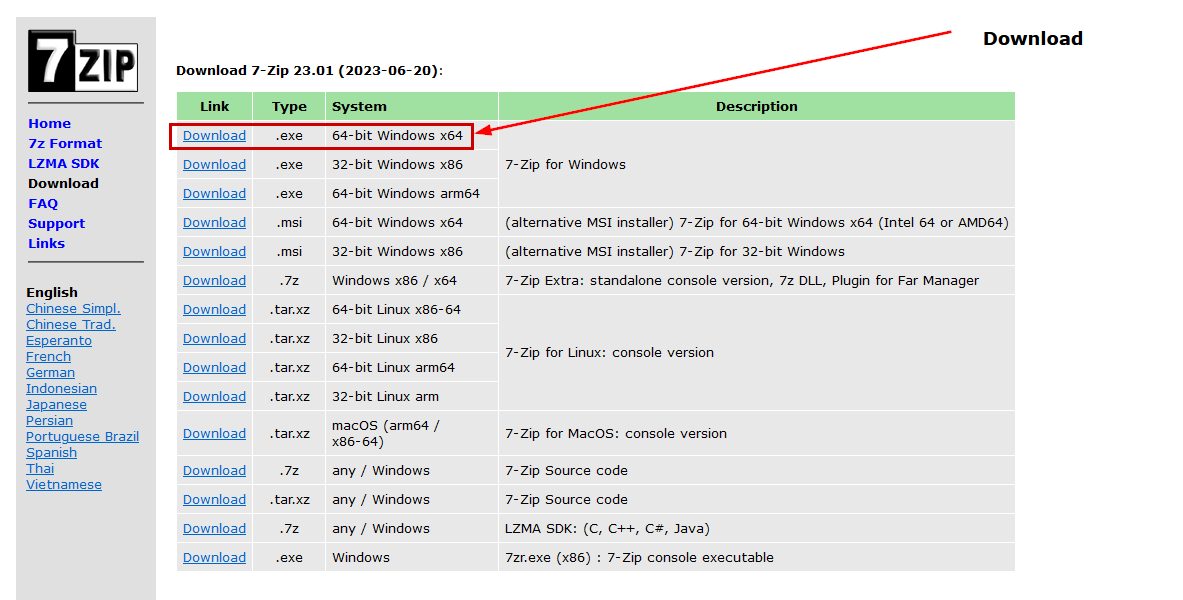Open the Support page link
The height and width of the screenshot is (600, 1183).
click(56, 224)
